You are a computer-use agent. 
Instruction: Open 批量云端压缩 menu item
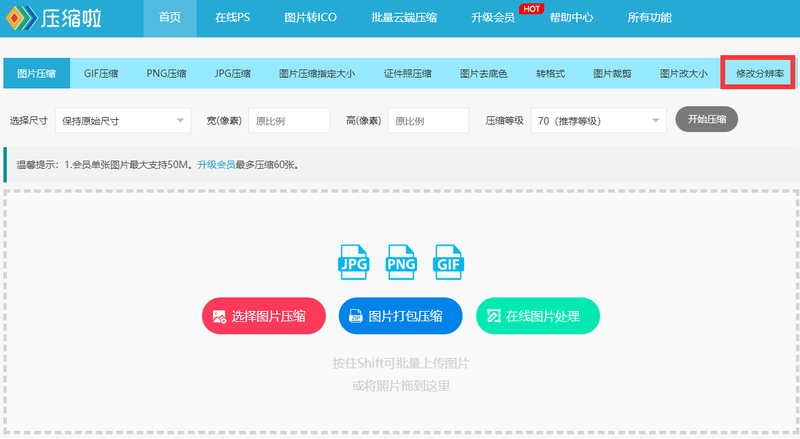(404, 18)
